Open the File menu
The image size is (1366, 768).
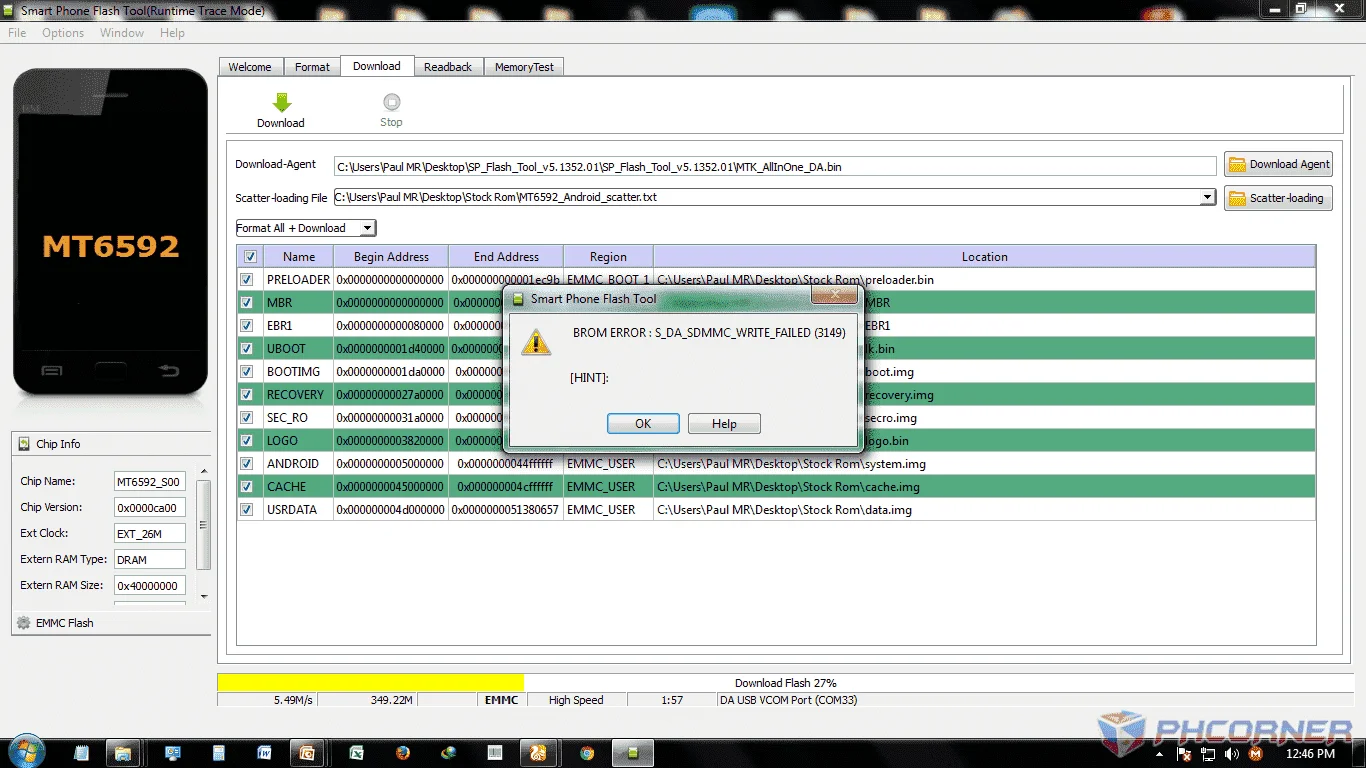(17, 33)
